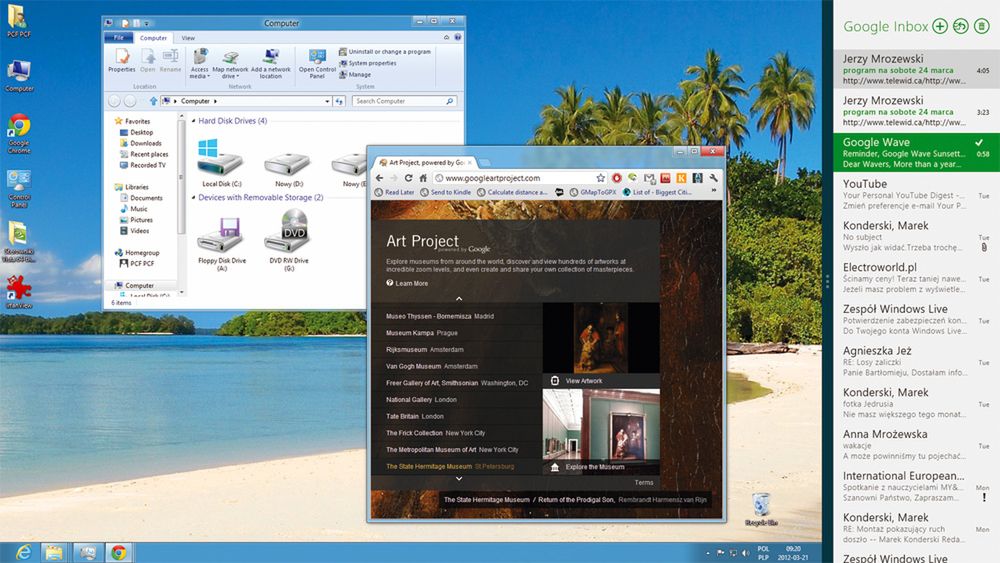Delete message with the trash icon
This screenshot has width=1000, height=563.
(x=982, y=26)
